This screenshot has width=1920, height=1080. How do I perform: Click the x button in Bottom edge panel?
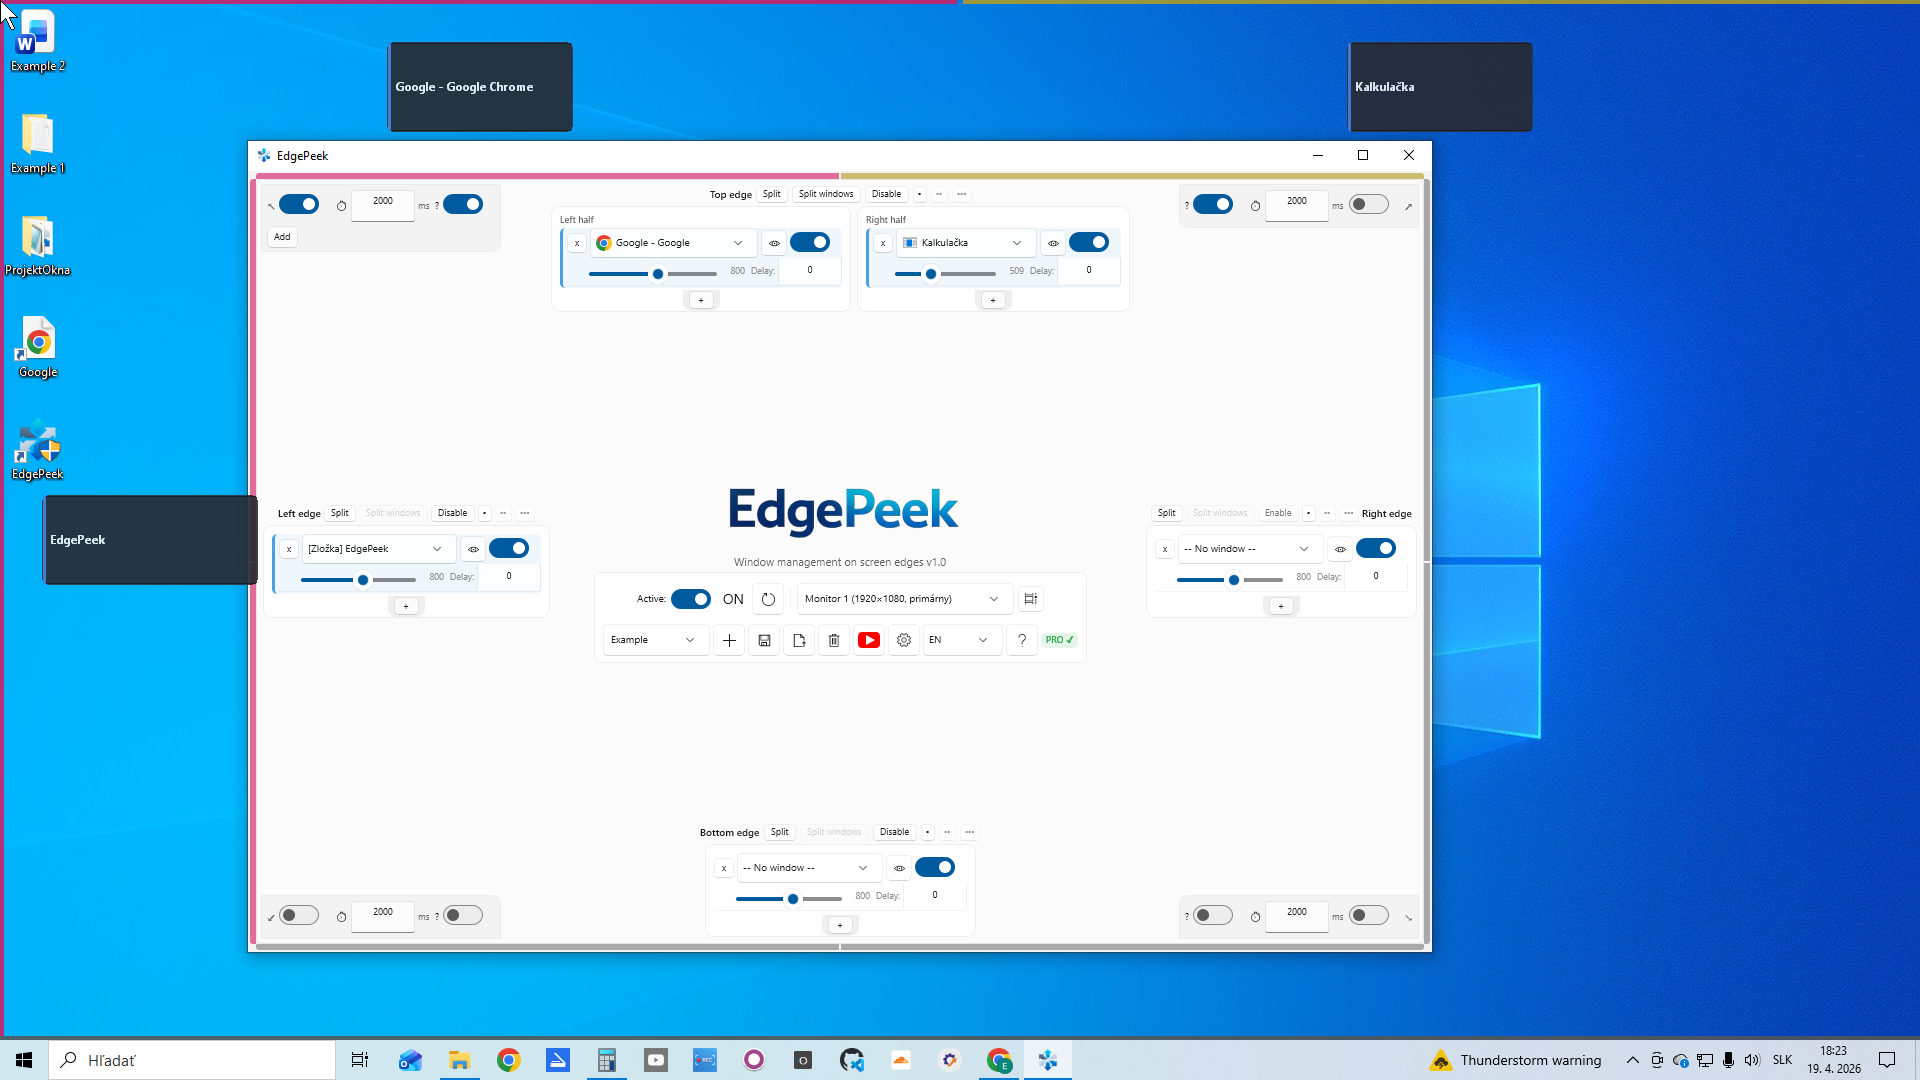click(724, 868)
